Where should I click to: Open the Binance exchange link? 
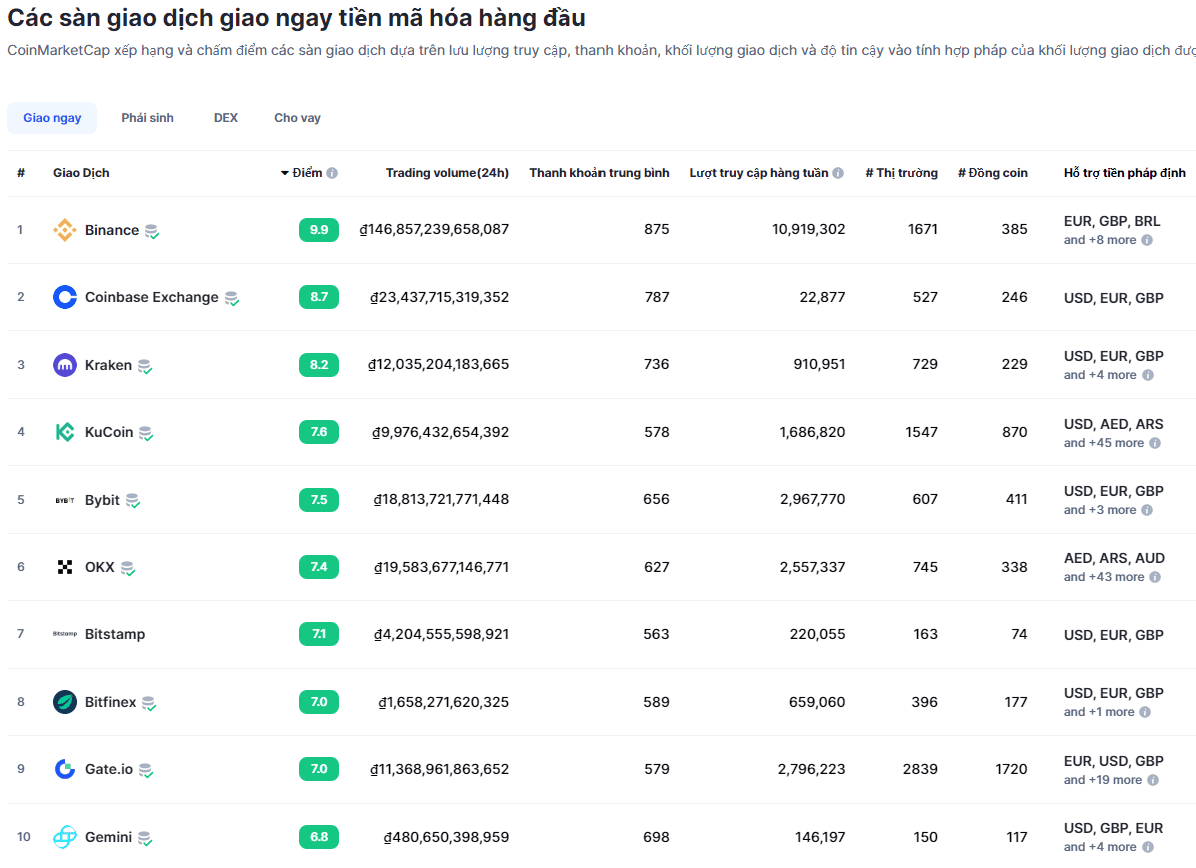point(112,230)
